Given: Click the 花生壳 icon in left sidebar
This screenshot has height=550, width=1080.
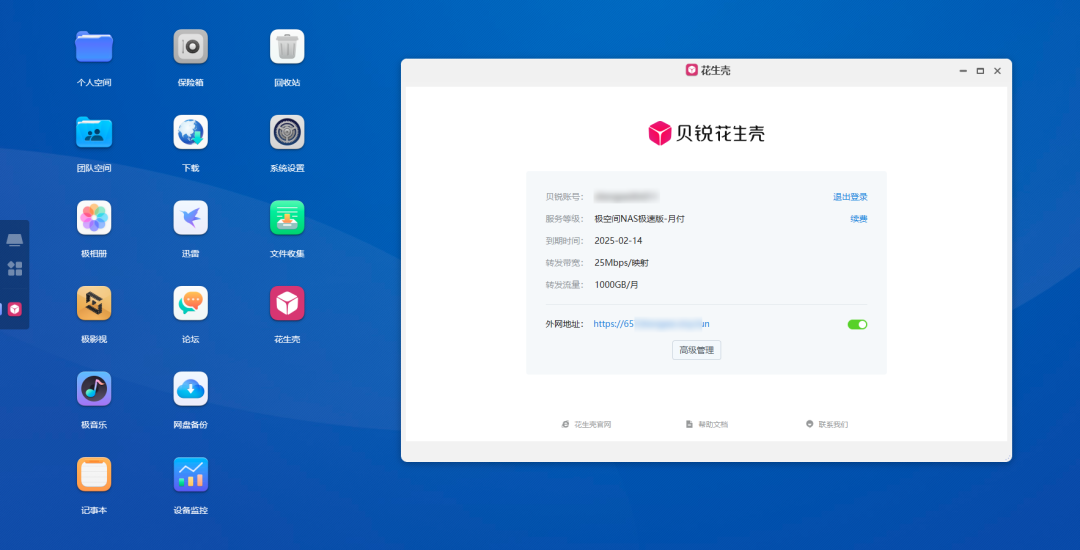Looking at the screenshot, I should [x=15, y=309].
